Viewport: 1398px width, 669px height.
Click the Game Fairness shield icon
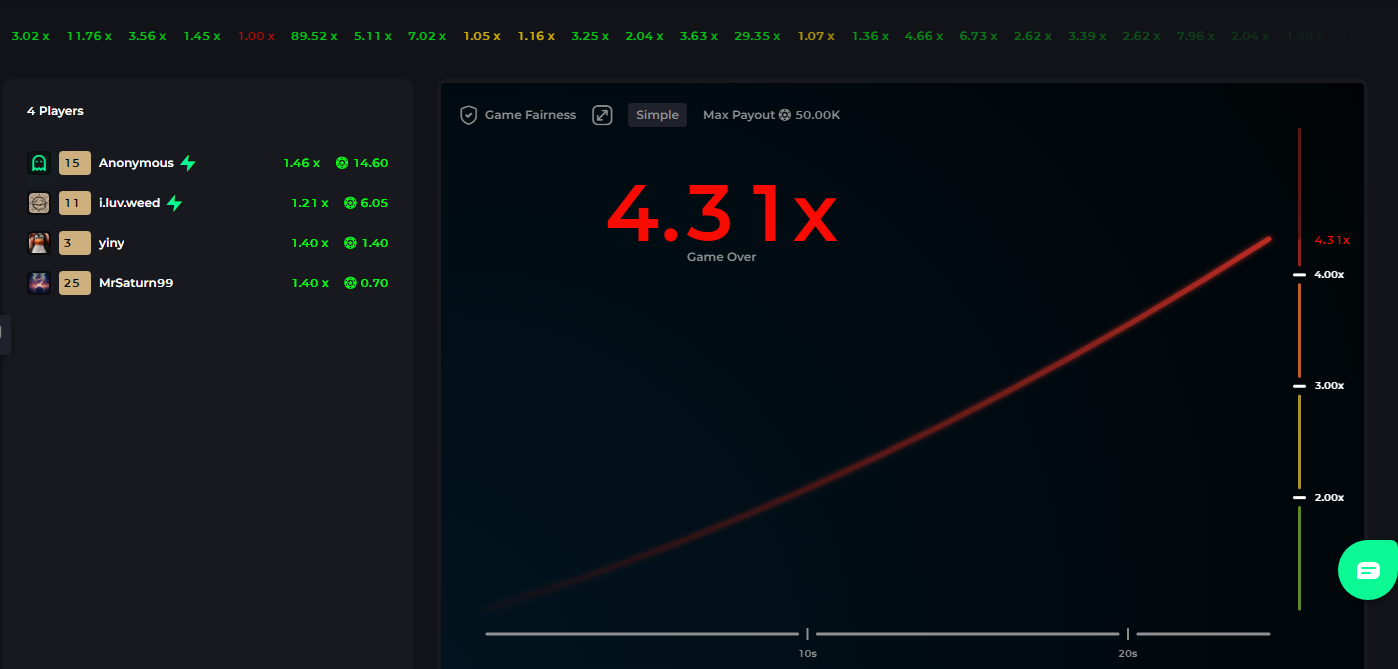point(468,115)
